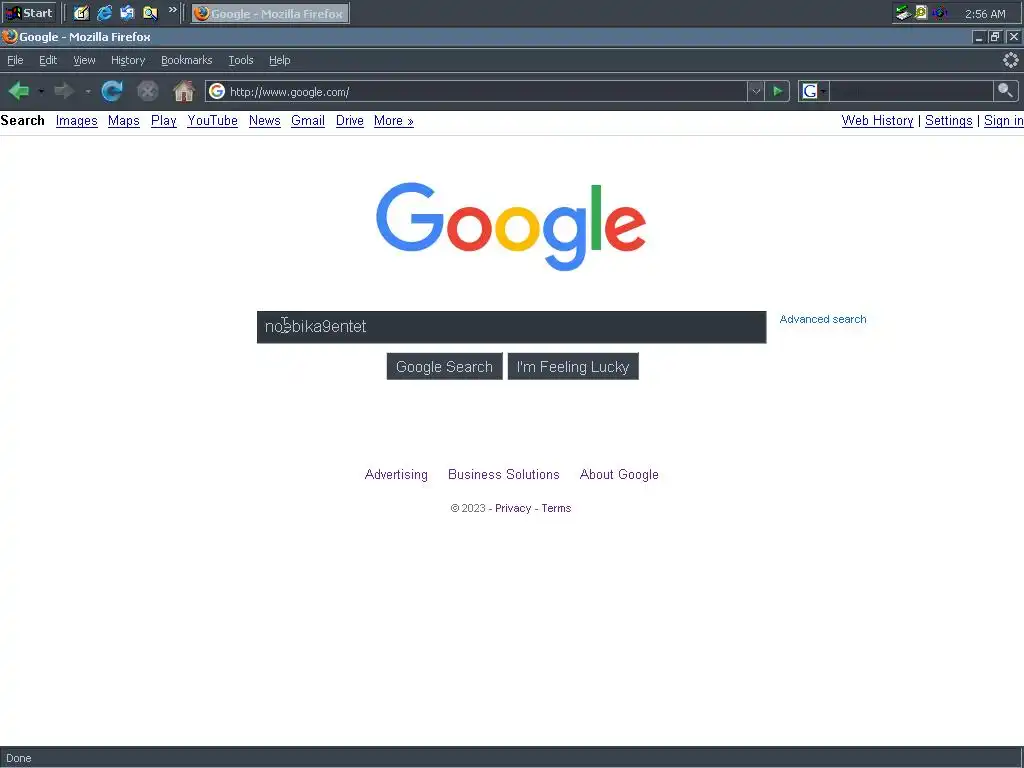The image size is (1024, 768).
Task: Open the Drive link
Action: (x=349, y=121)
